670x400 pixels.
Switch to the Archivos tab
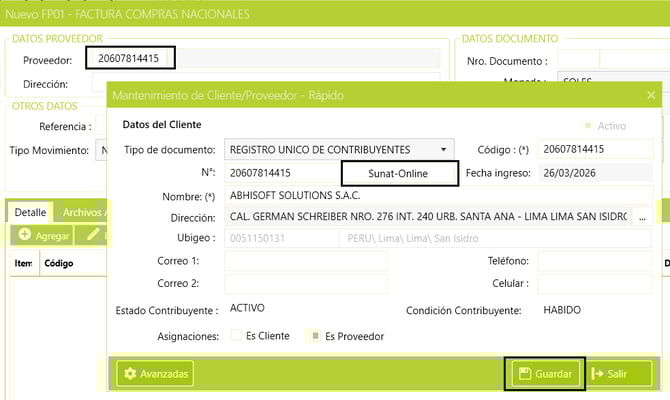click(x=82, y=212)
